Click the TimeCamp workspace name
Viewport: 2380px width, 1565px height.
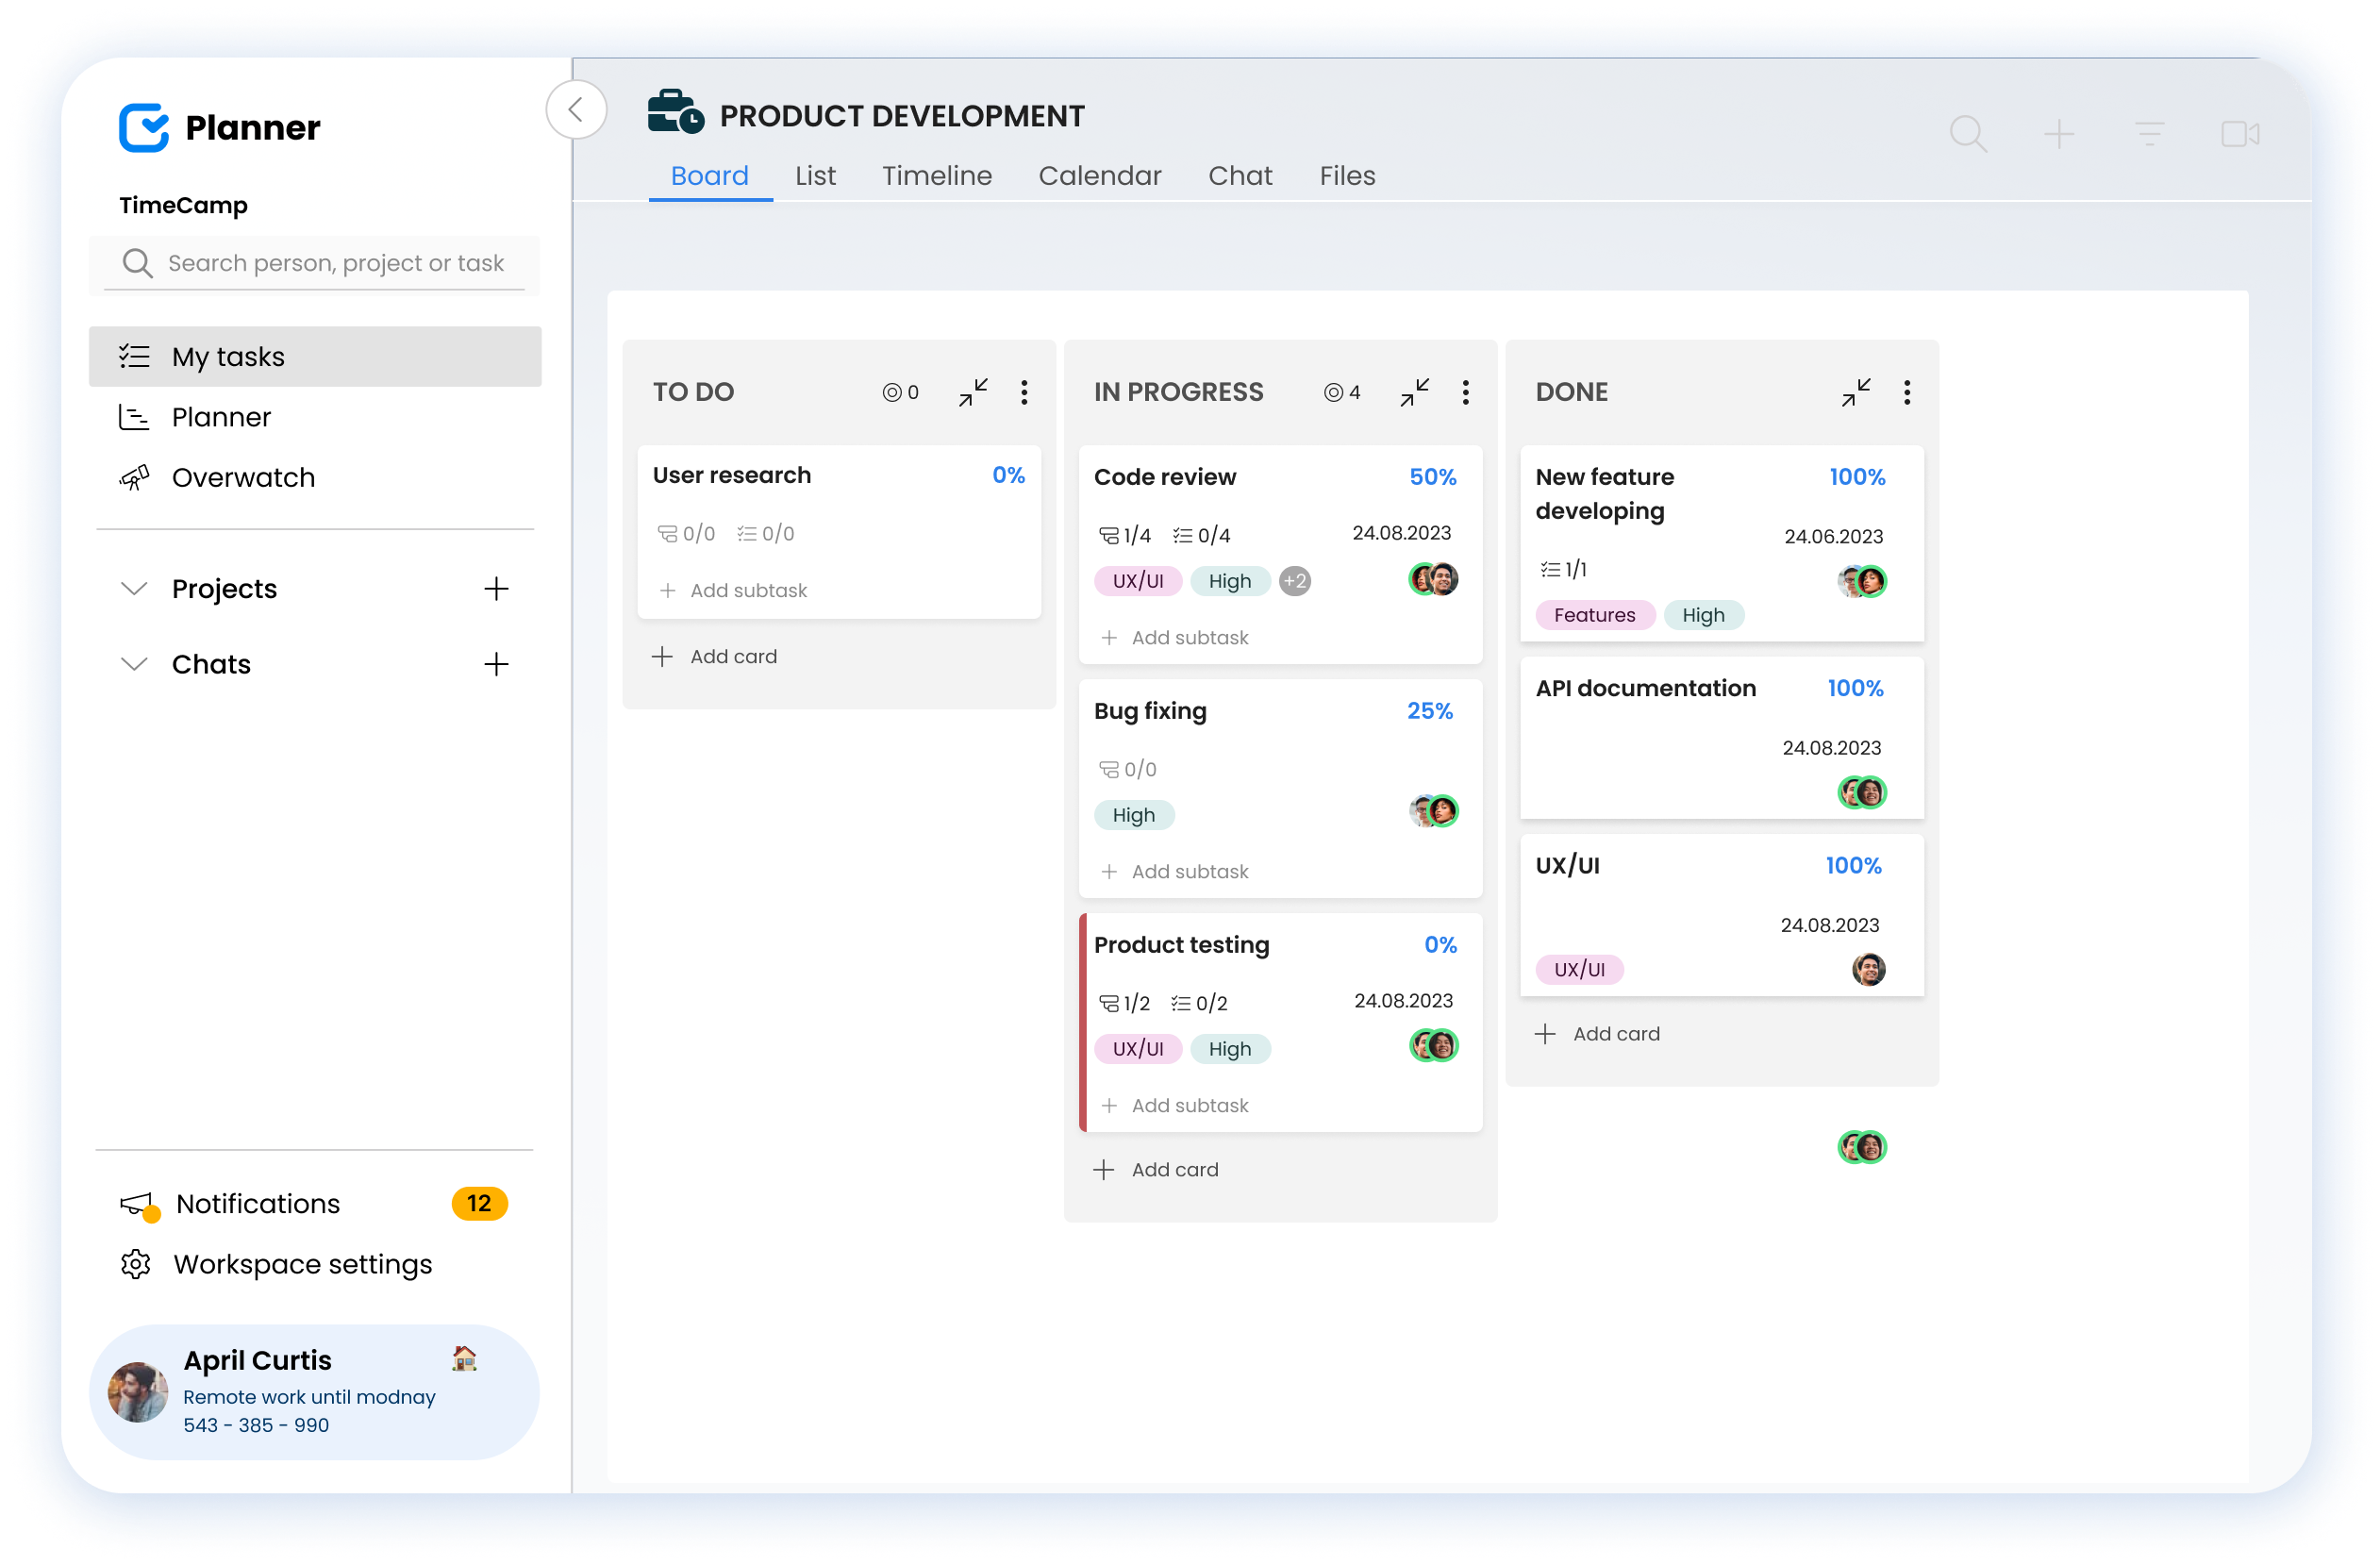coord(183,205)
